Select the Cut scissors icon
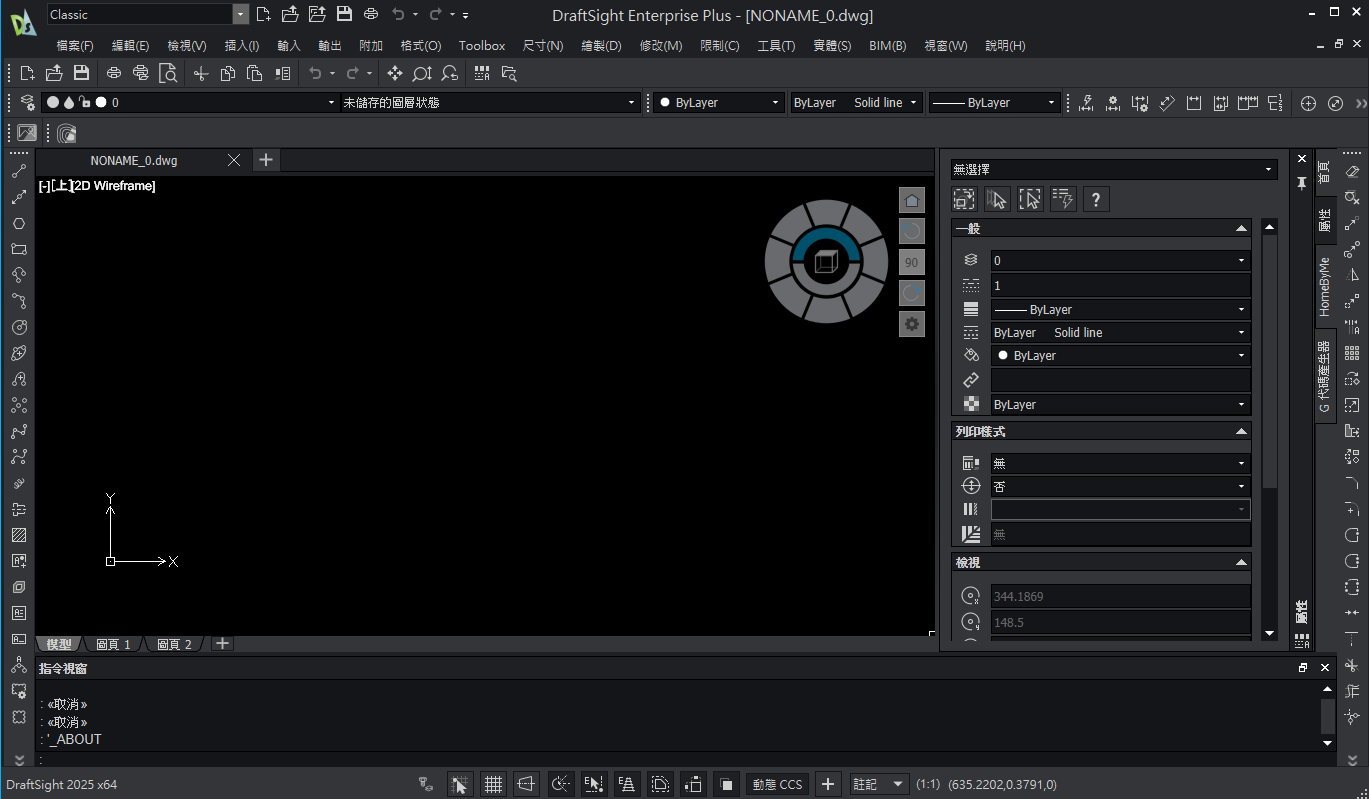1369x799 pixels. coord(201,73)
